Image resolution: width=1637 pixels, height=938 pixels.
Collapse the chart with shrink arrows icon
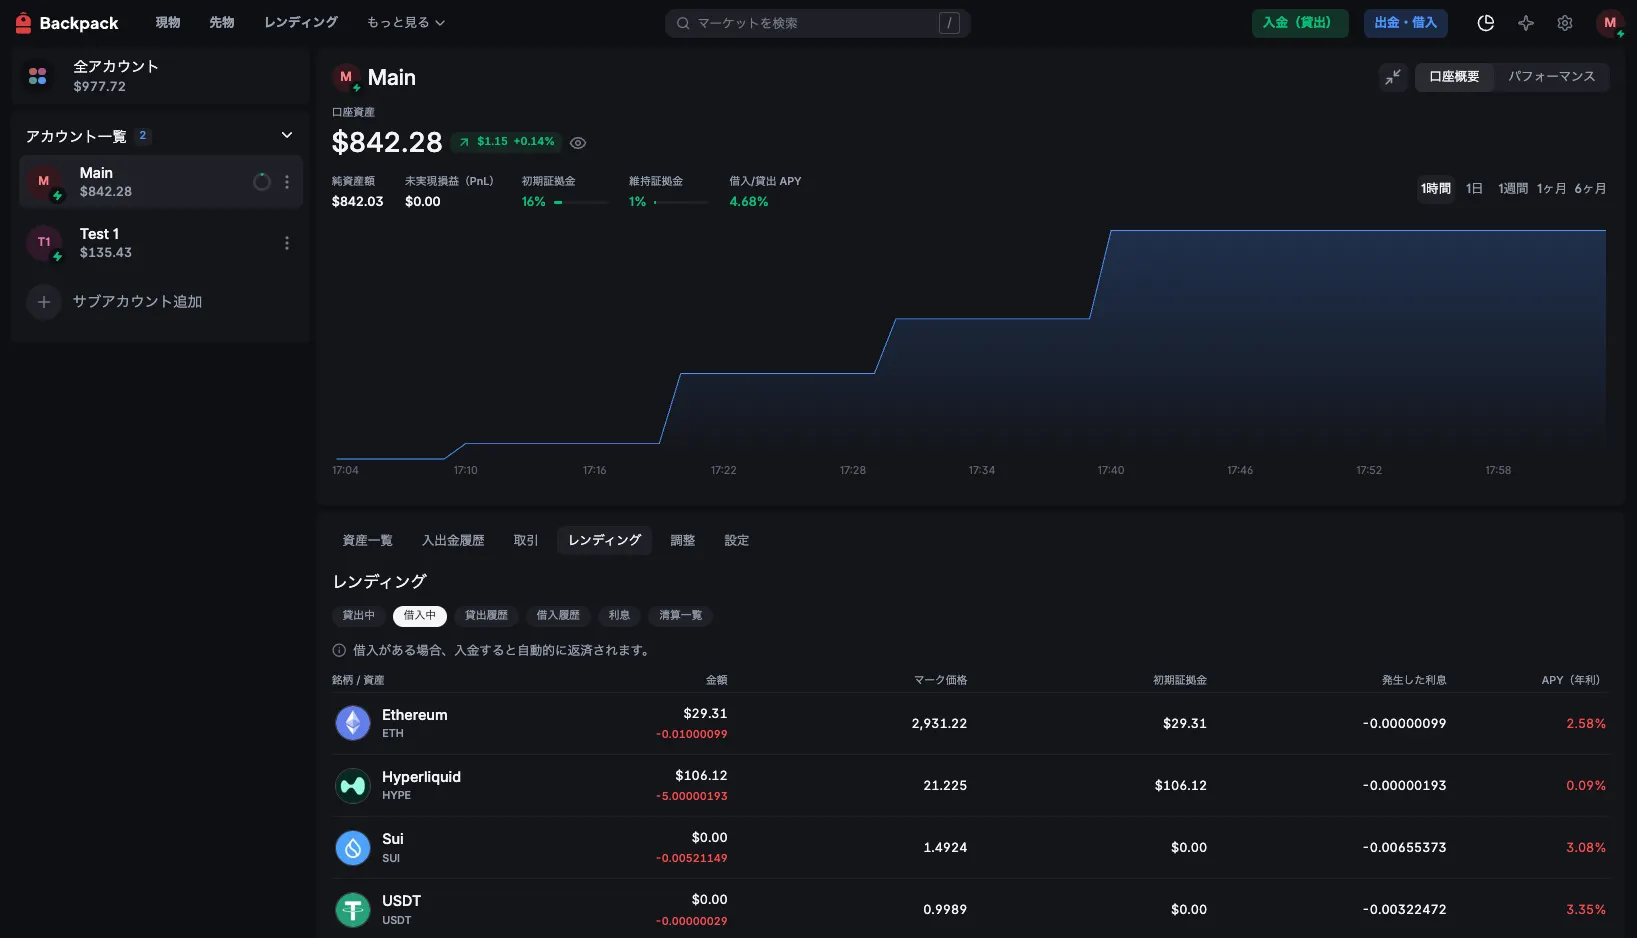pos(1392,77)
